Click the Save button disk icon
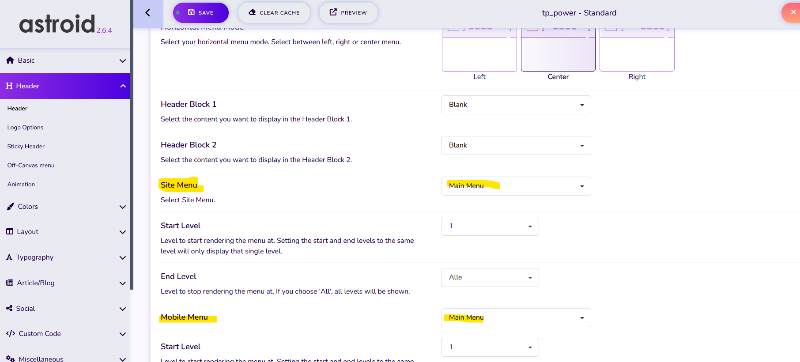The image size is (800, 362). (x=191, y=12)
